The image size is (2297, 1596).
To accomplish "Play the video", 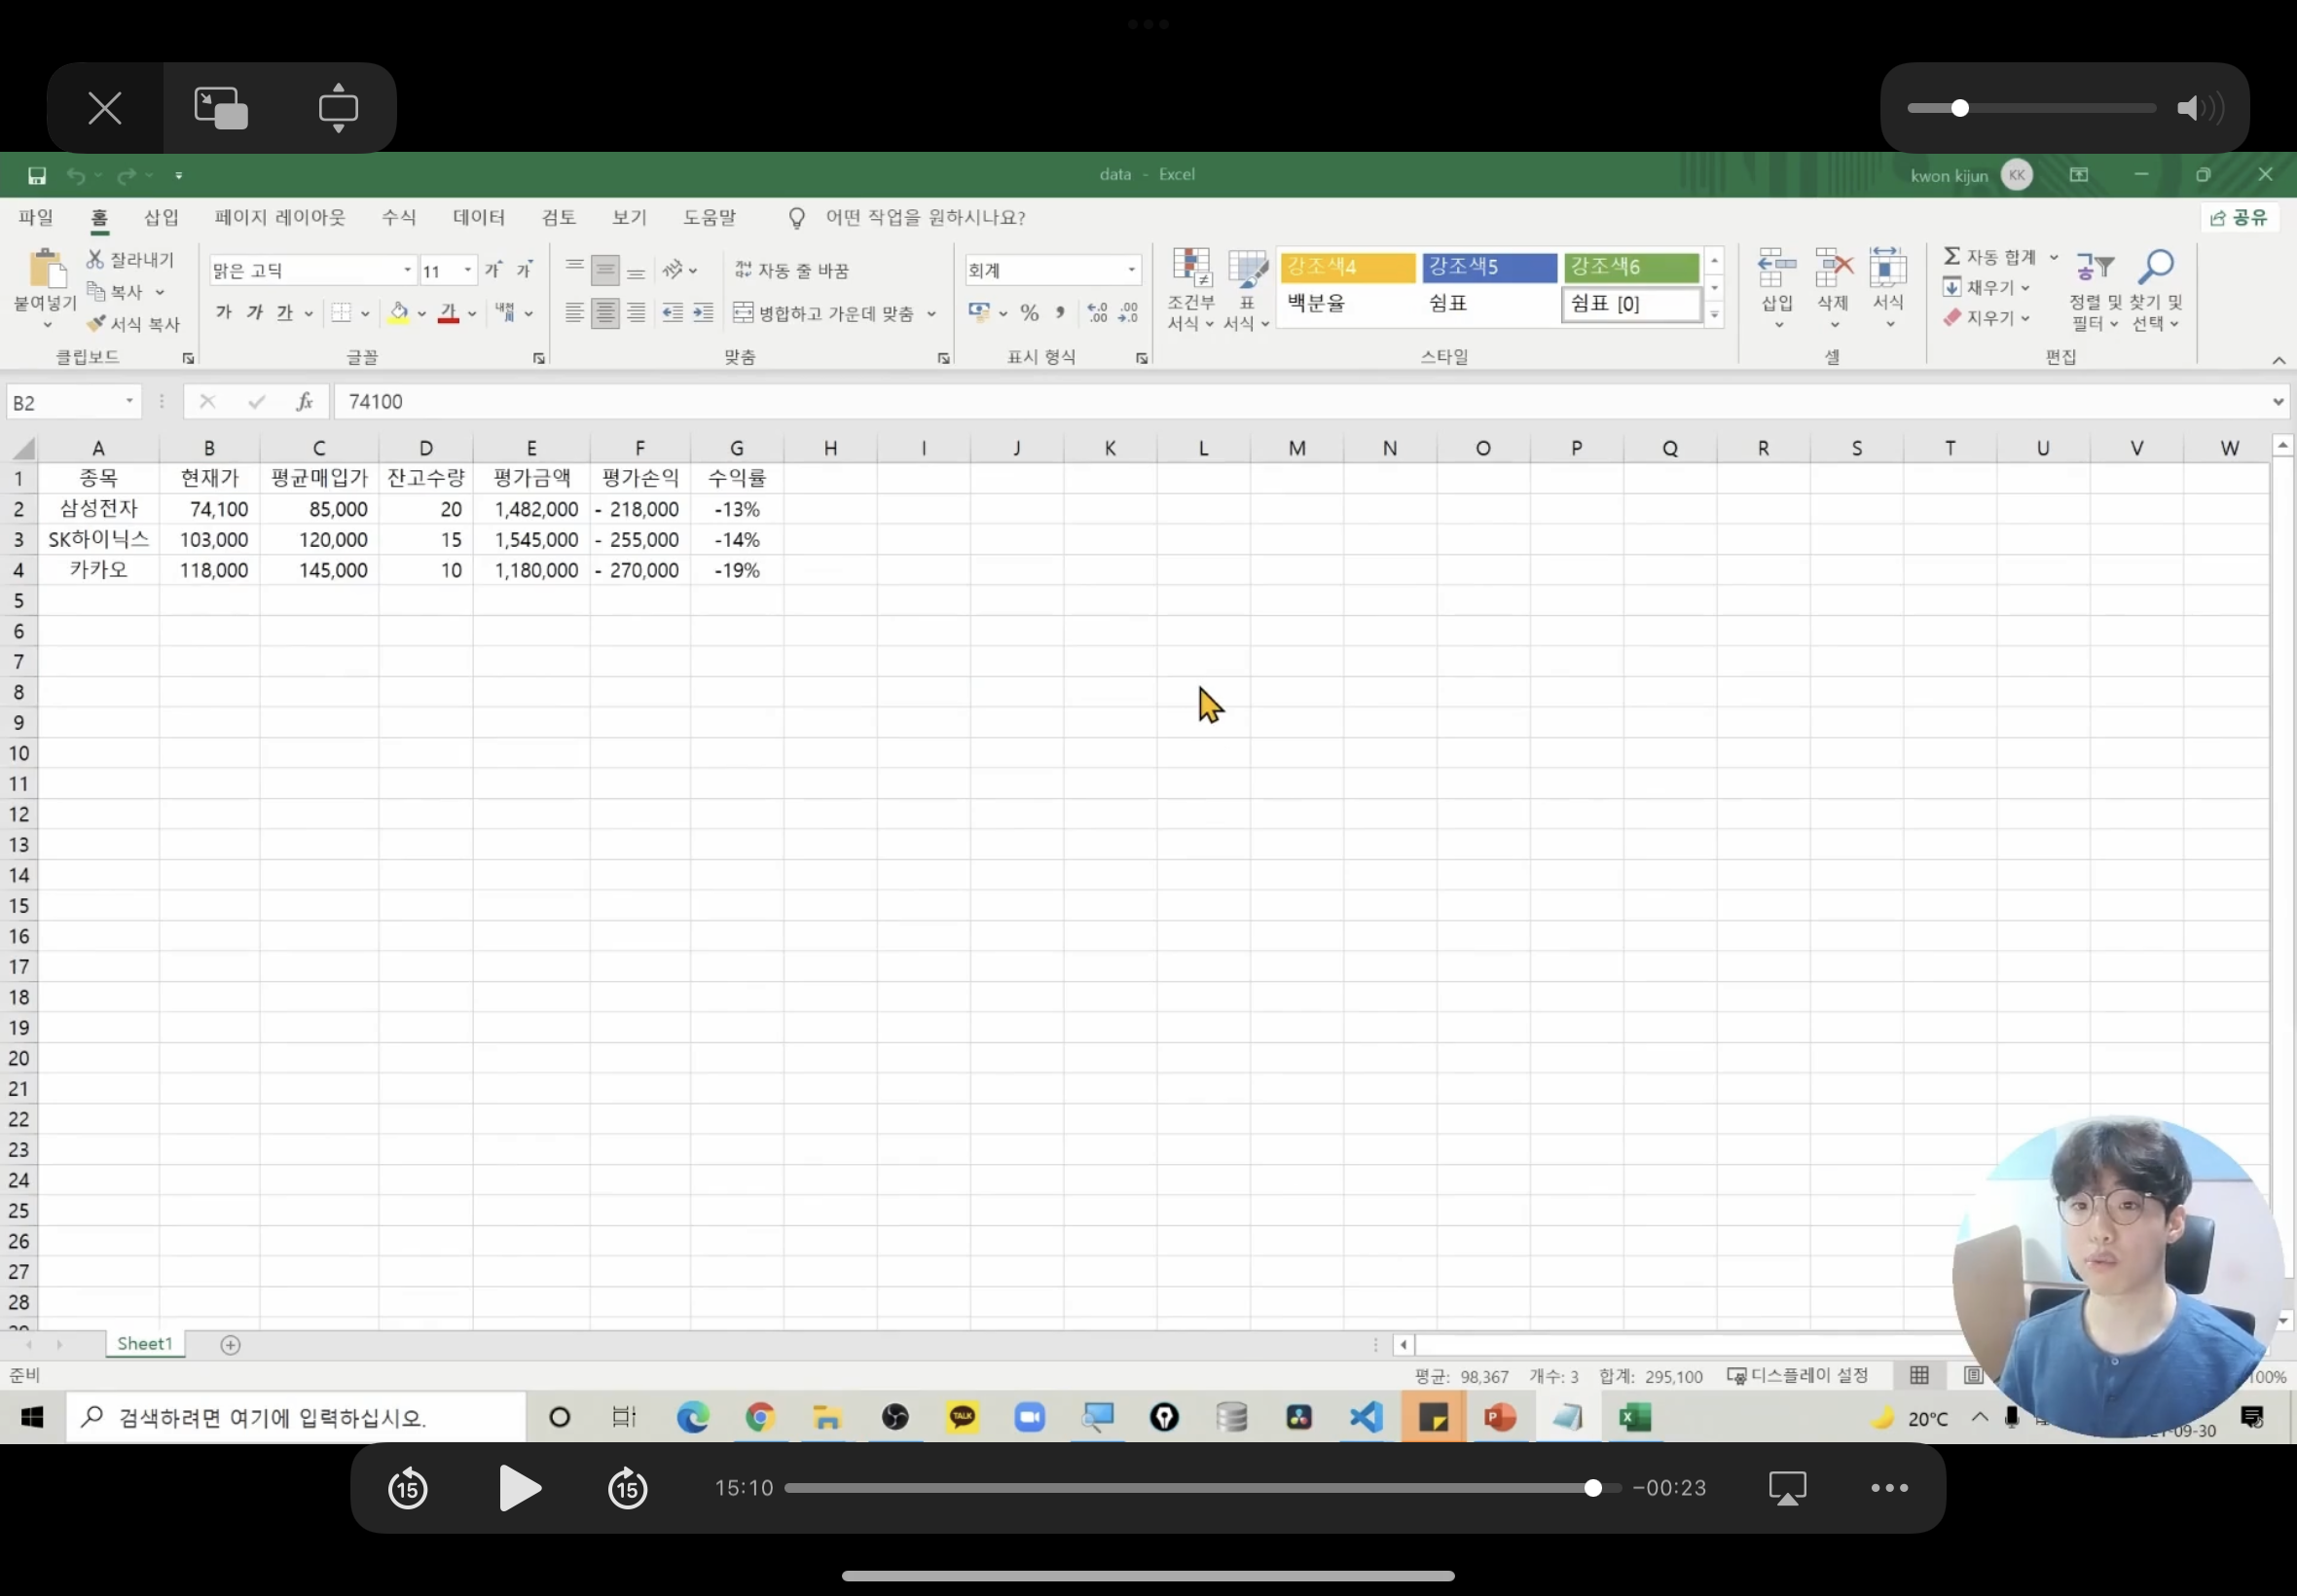I will click(x=519, y=1488).
